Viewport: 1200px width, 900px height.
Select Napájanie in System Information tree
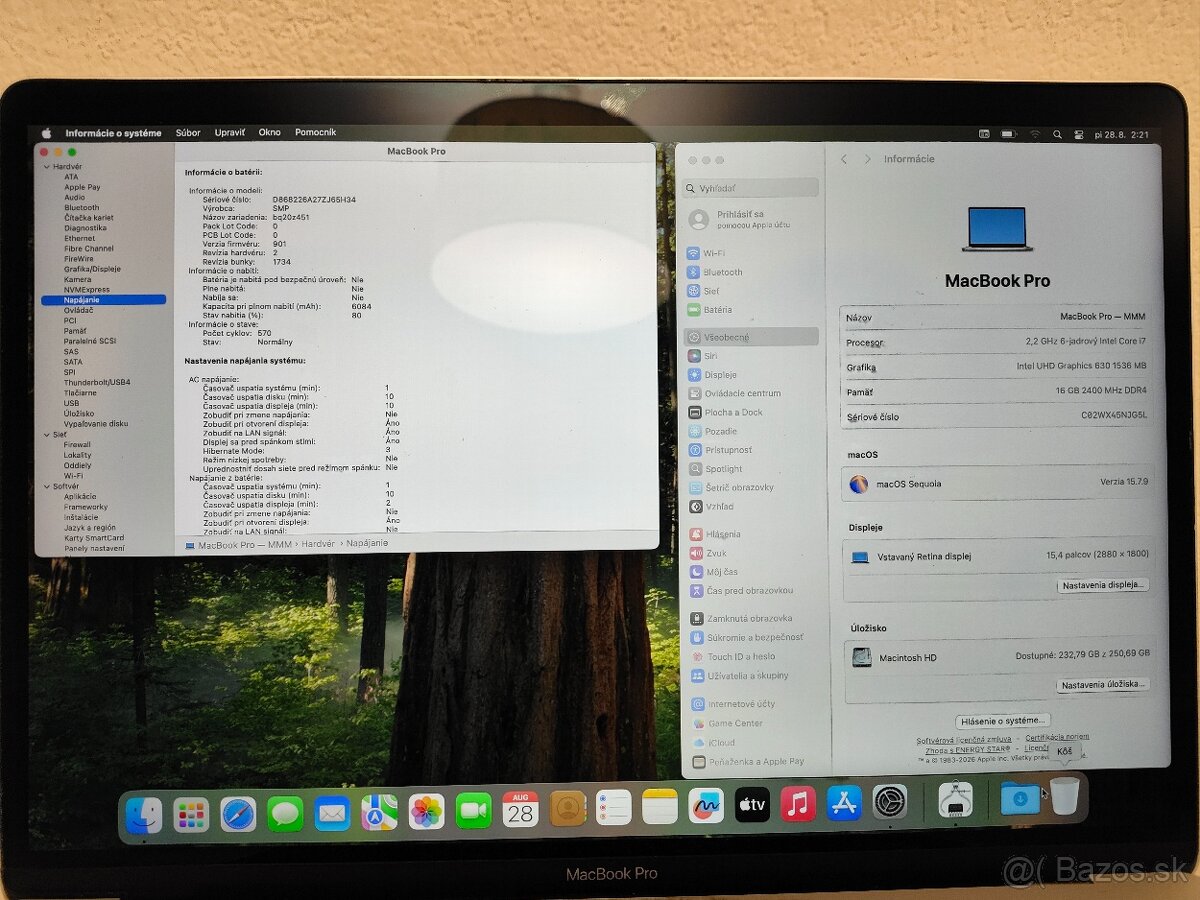103,300
